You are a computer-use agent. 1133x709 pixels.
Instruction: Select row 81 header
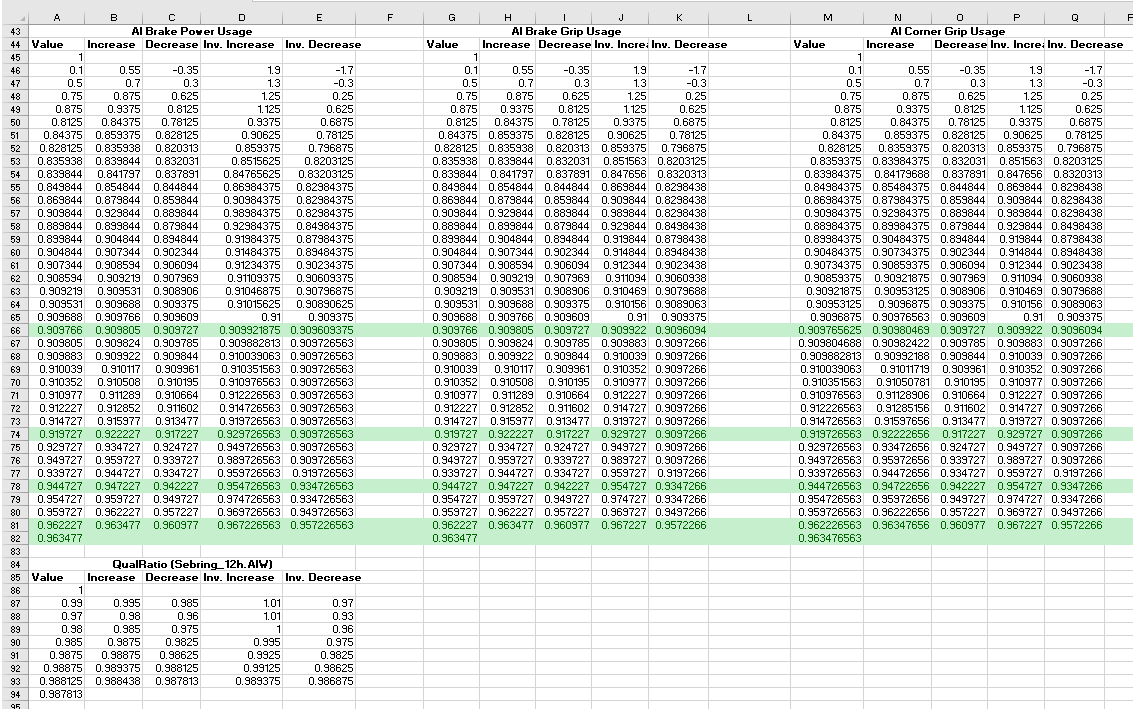tap(14, 525)
